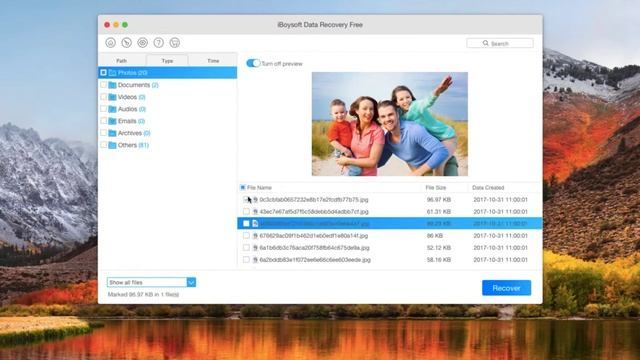Select file 0c3cbfab...77b75.jpg
640x360 pixels.
pyautogui.click(x=314, y=200)
